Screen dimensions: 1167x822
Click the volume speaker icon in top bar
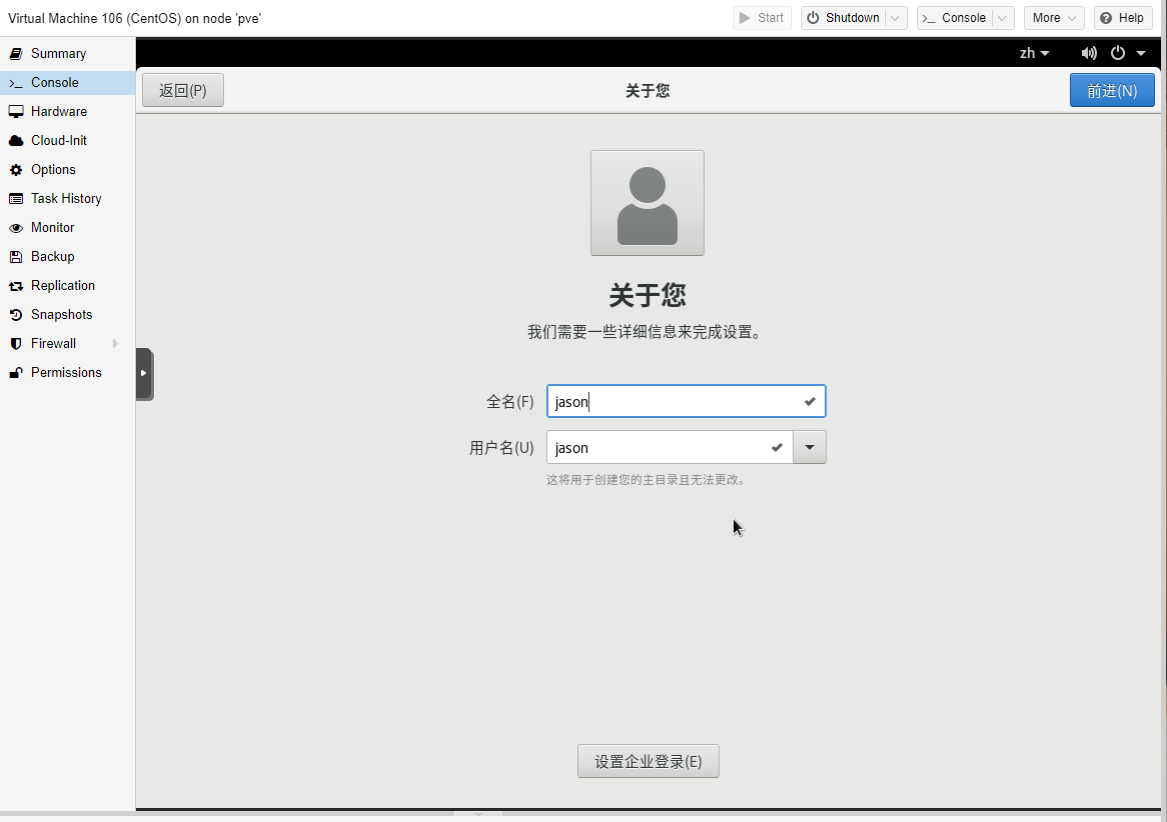(x=1089, y=53)
